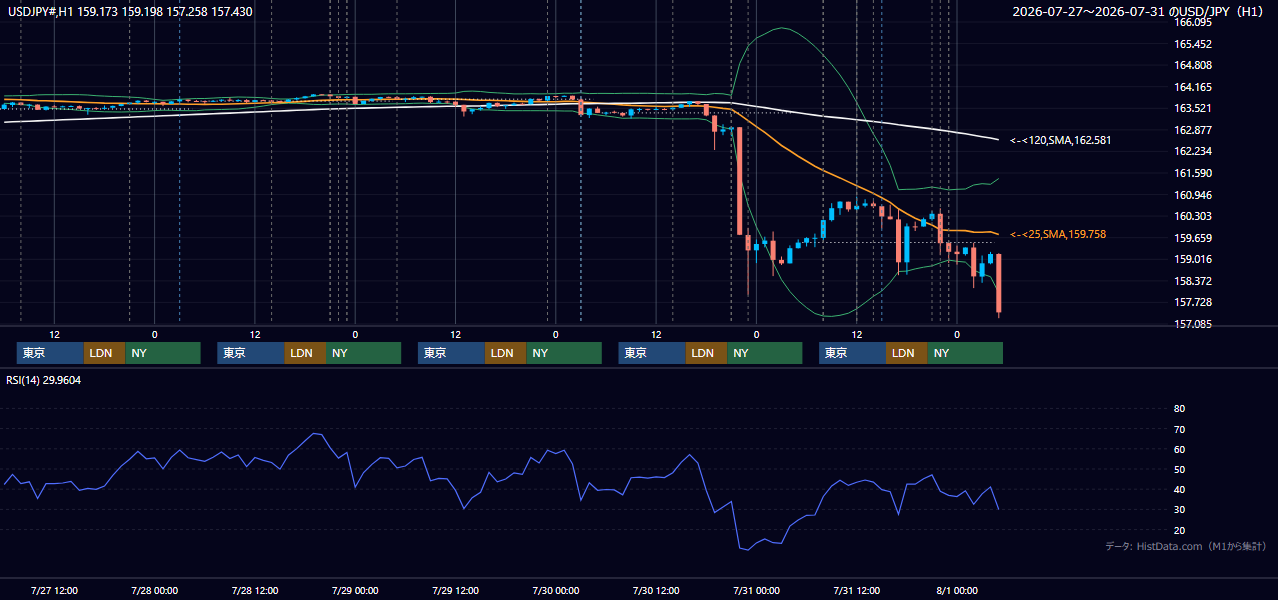1278x600 pixels.
Task: Click the 7/30 12:00 time axis label
Action: (x=657, y=590)
